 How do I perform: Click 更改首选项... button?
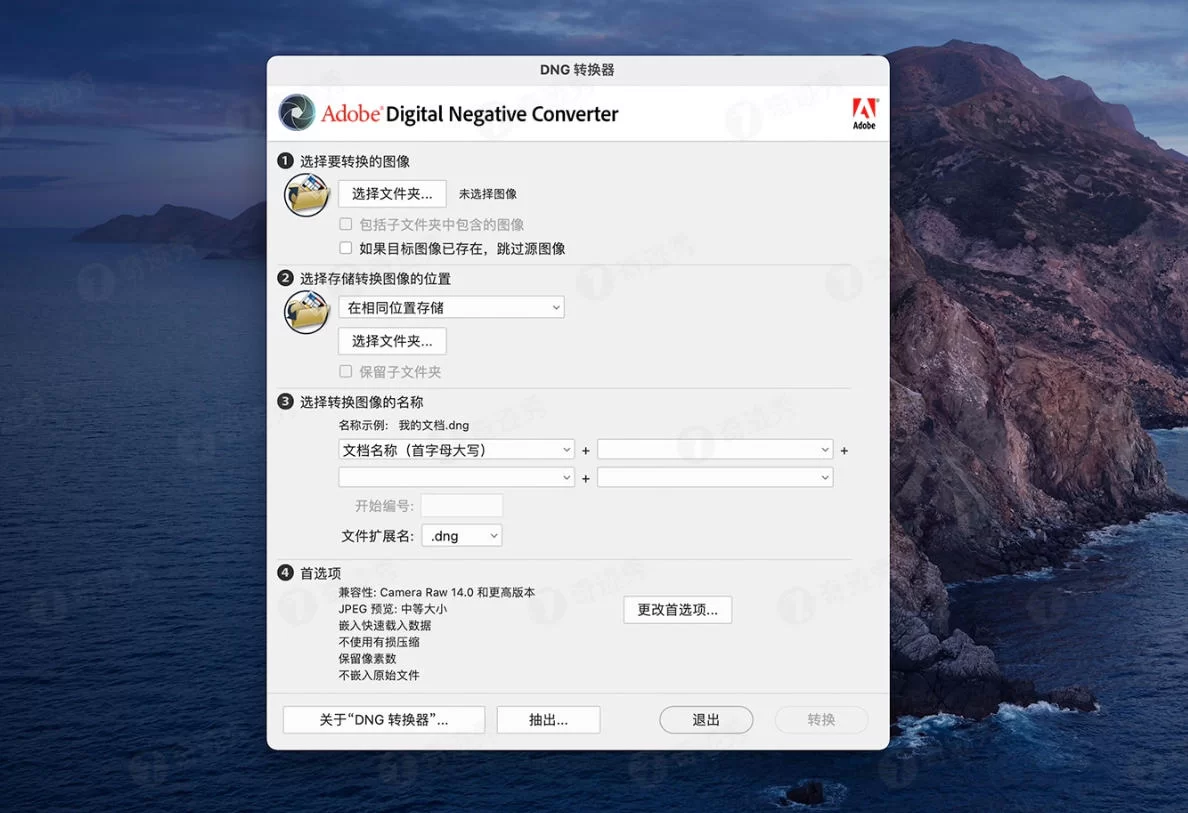[677, 610]
